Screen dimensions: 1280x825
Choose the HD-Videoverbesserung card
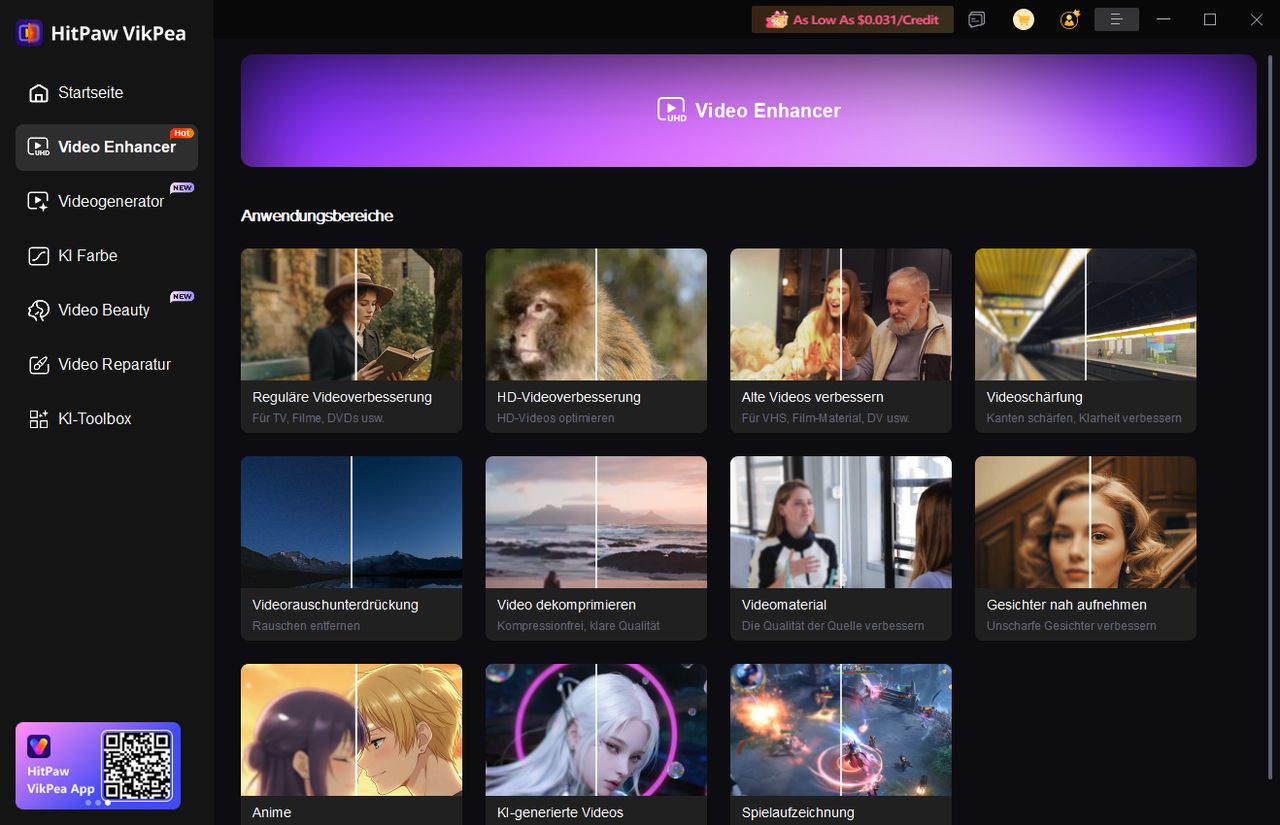point(596,340)
